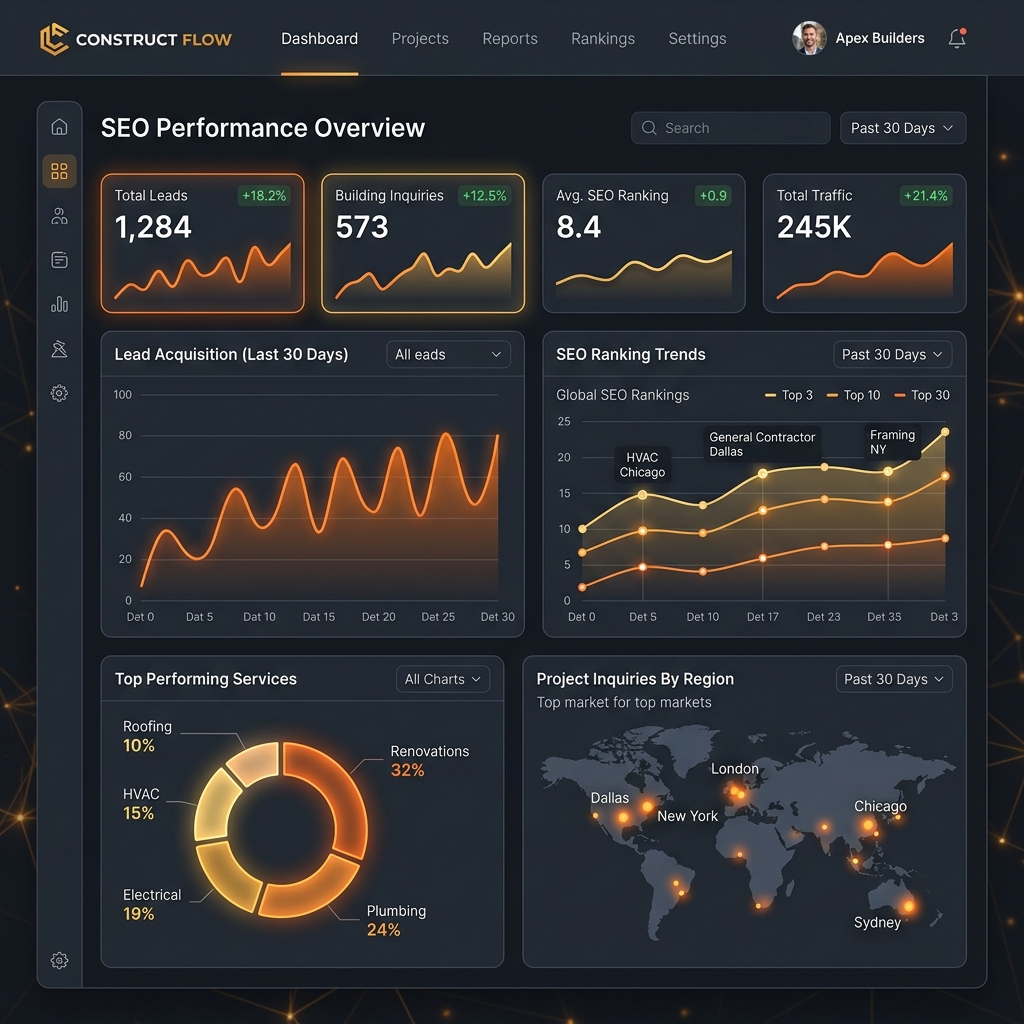Open SEO Ranking Trends date range dropdown
Image resolution: width=1024 pixels, height=1024 pixels.
point(893,355)
